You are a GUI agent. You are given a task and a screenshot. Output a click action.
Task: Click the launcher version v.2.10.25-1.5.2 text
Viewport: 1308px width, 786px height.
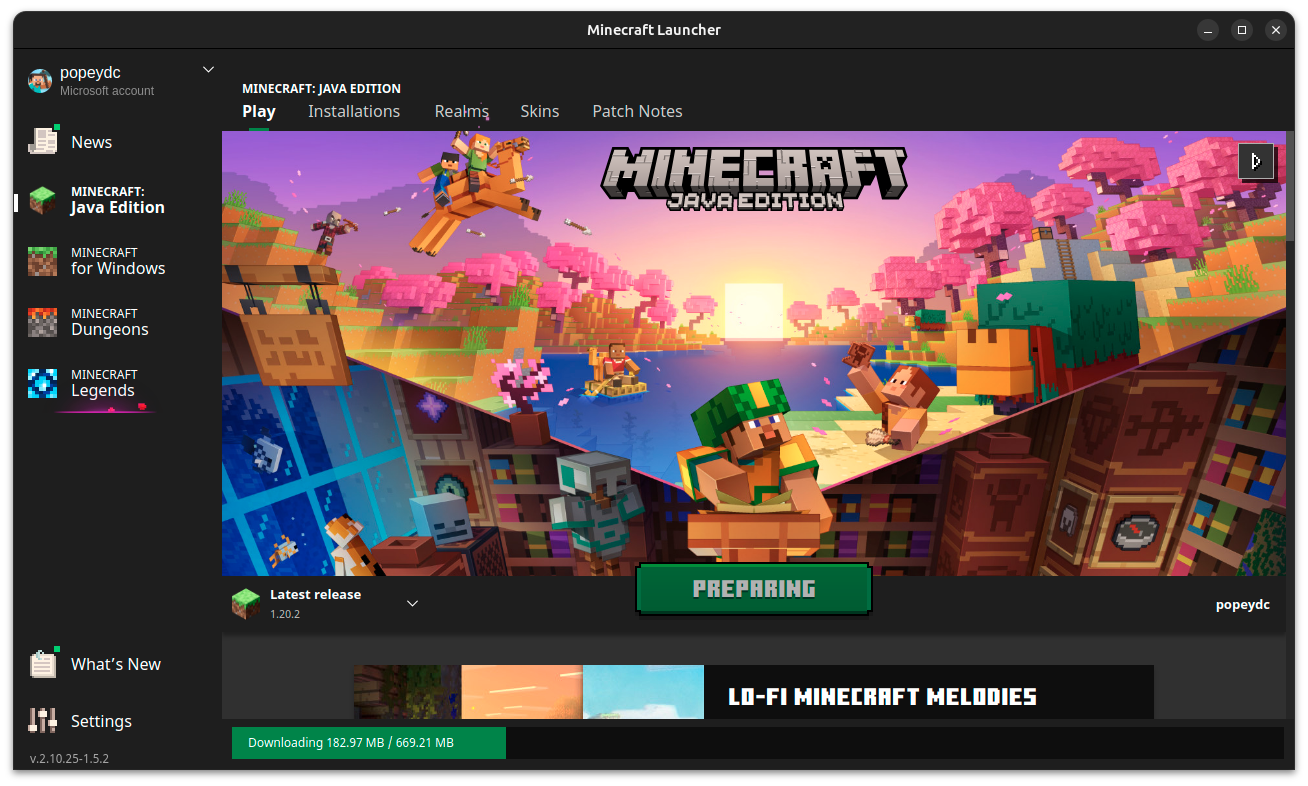[69, 758]
